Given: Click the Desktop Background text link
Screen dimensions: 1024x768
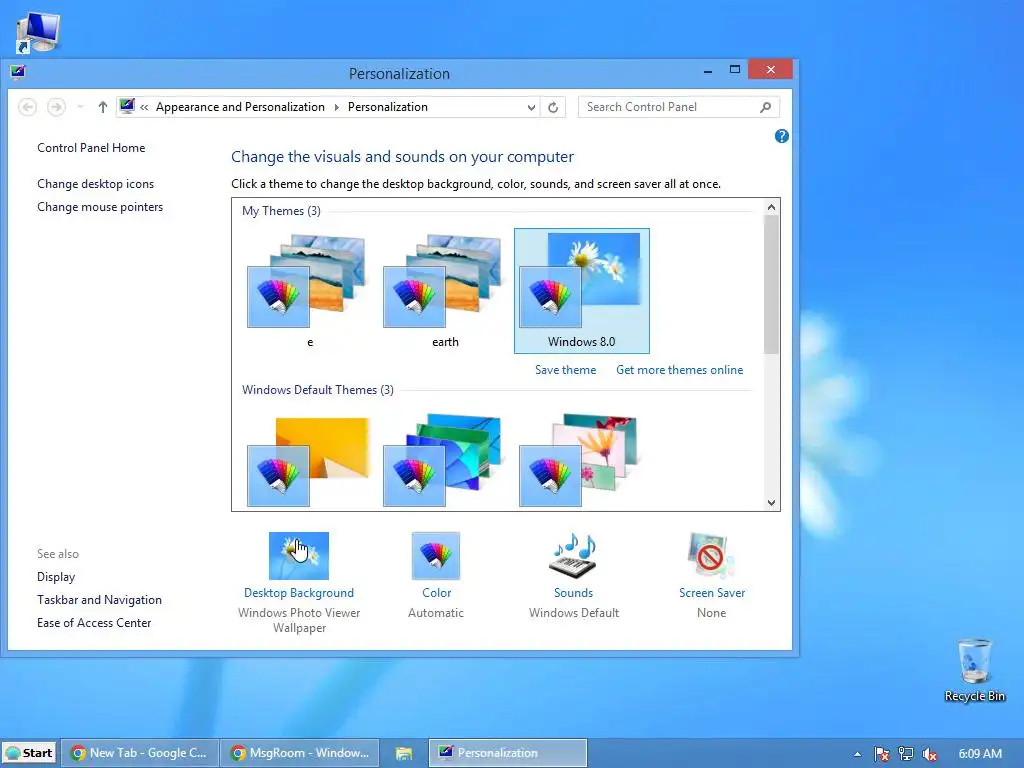Looking at the screenshot, I should (298, 592).
